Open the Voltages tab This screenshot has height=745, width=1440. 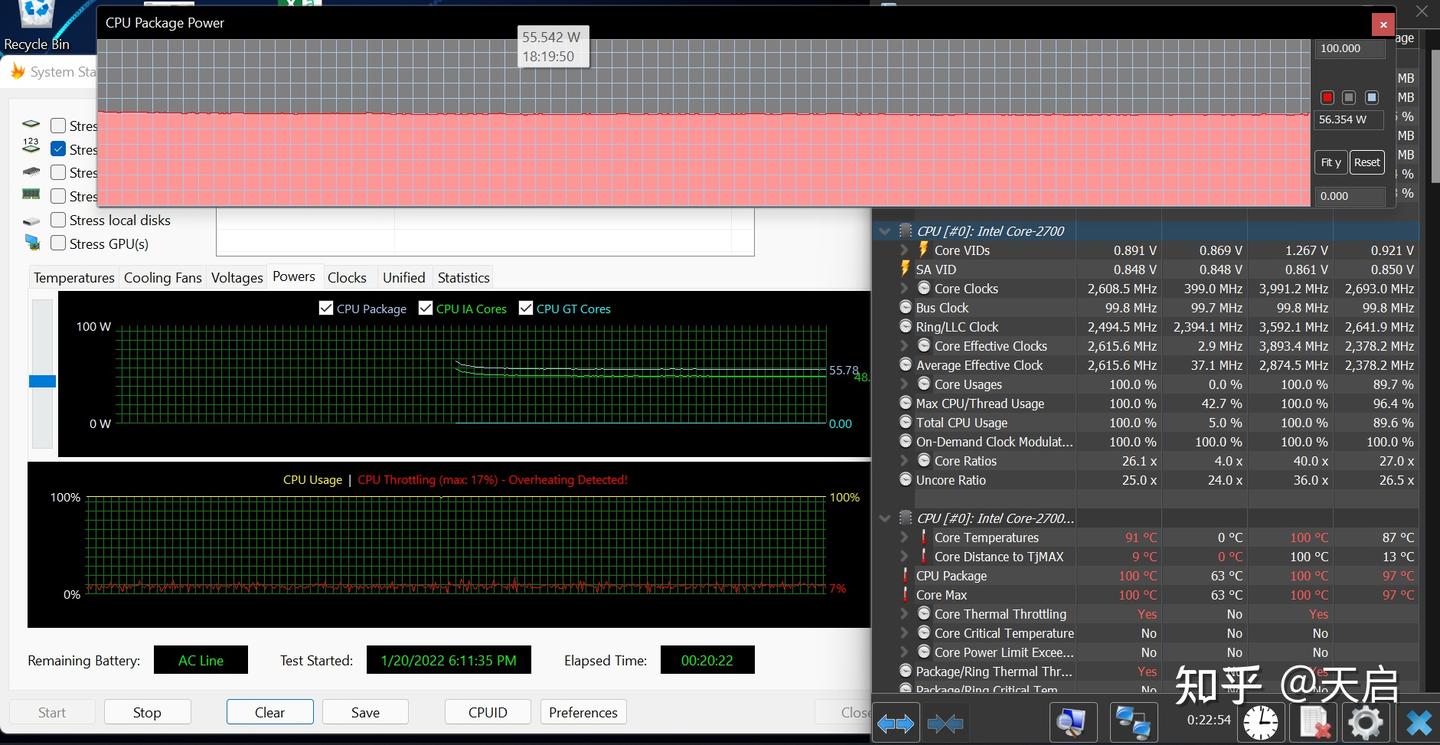[x=237, y=278]
